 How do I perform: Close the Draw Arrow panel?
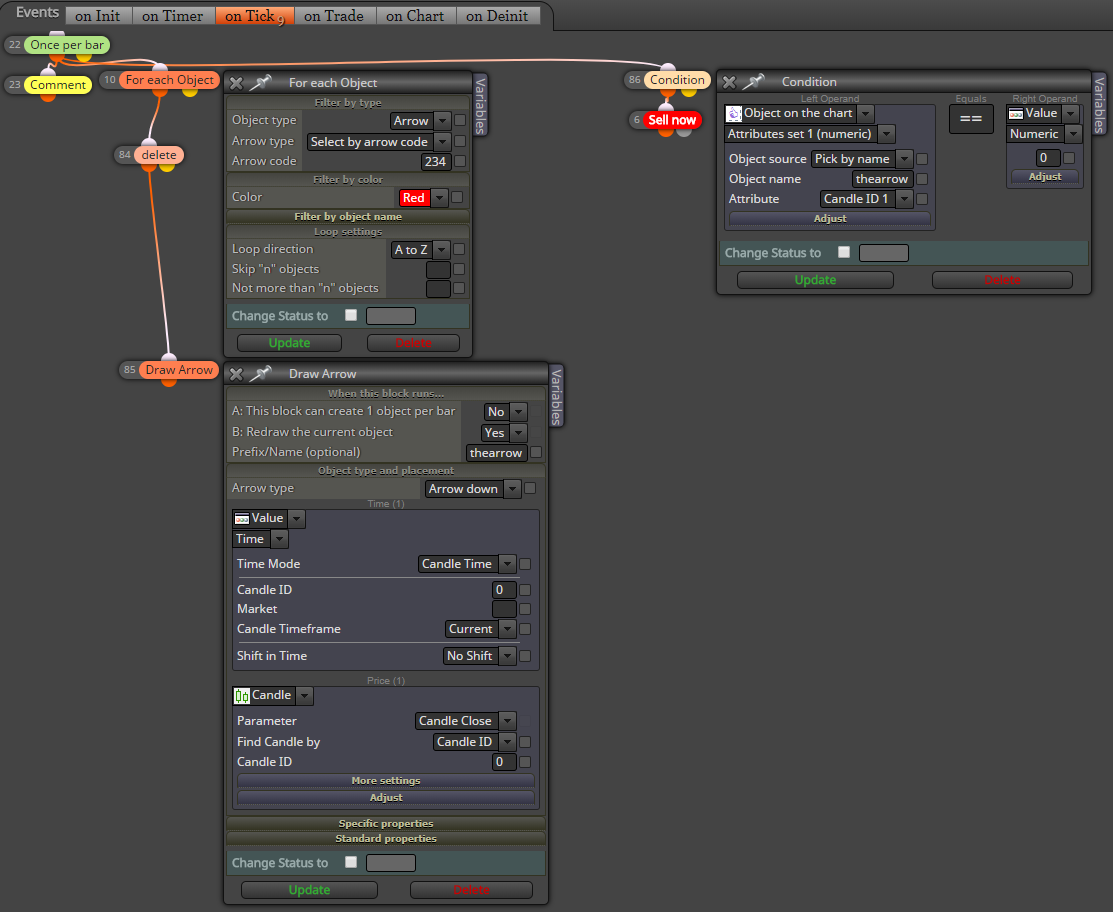pos(236,374)
